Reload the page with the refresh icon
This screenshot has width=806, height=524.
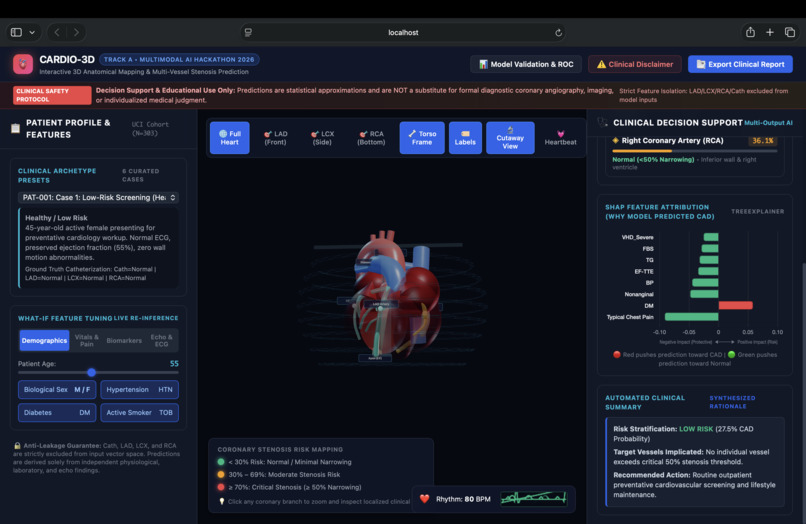tap(558, 32)
